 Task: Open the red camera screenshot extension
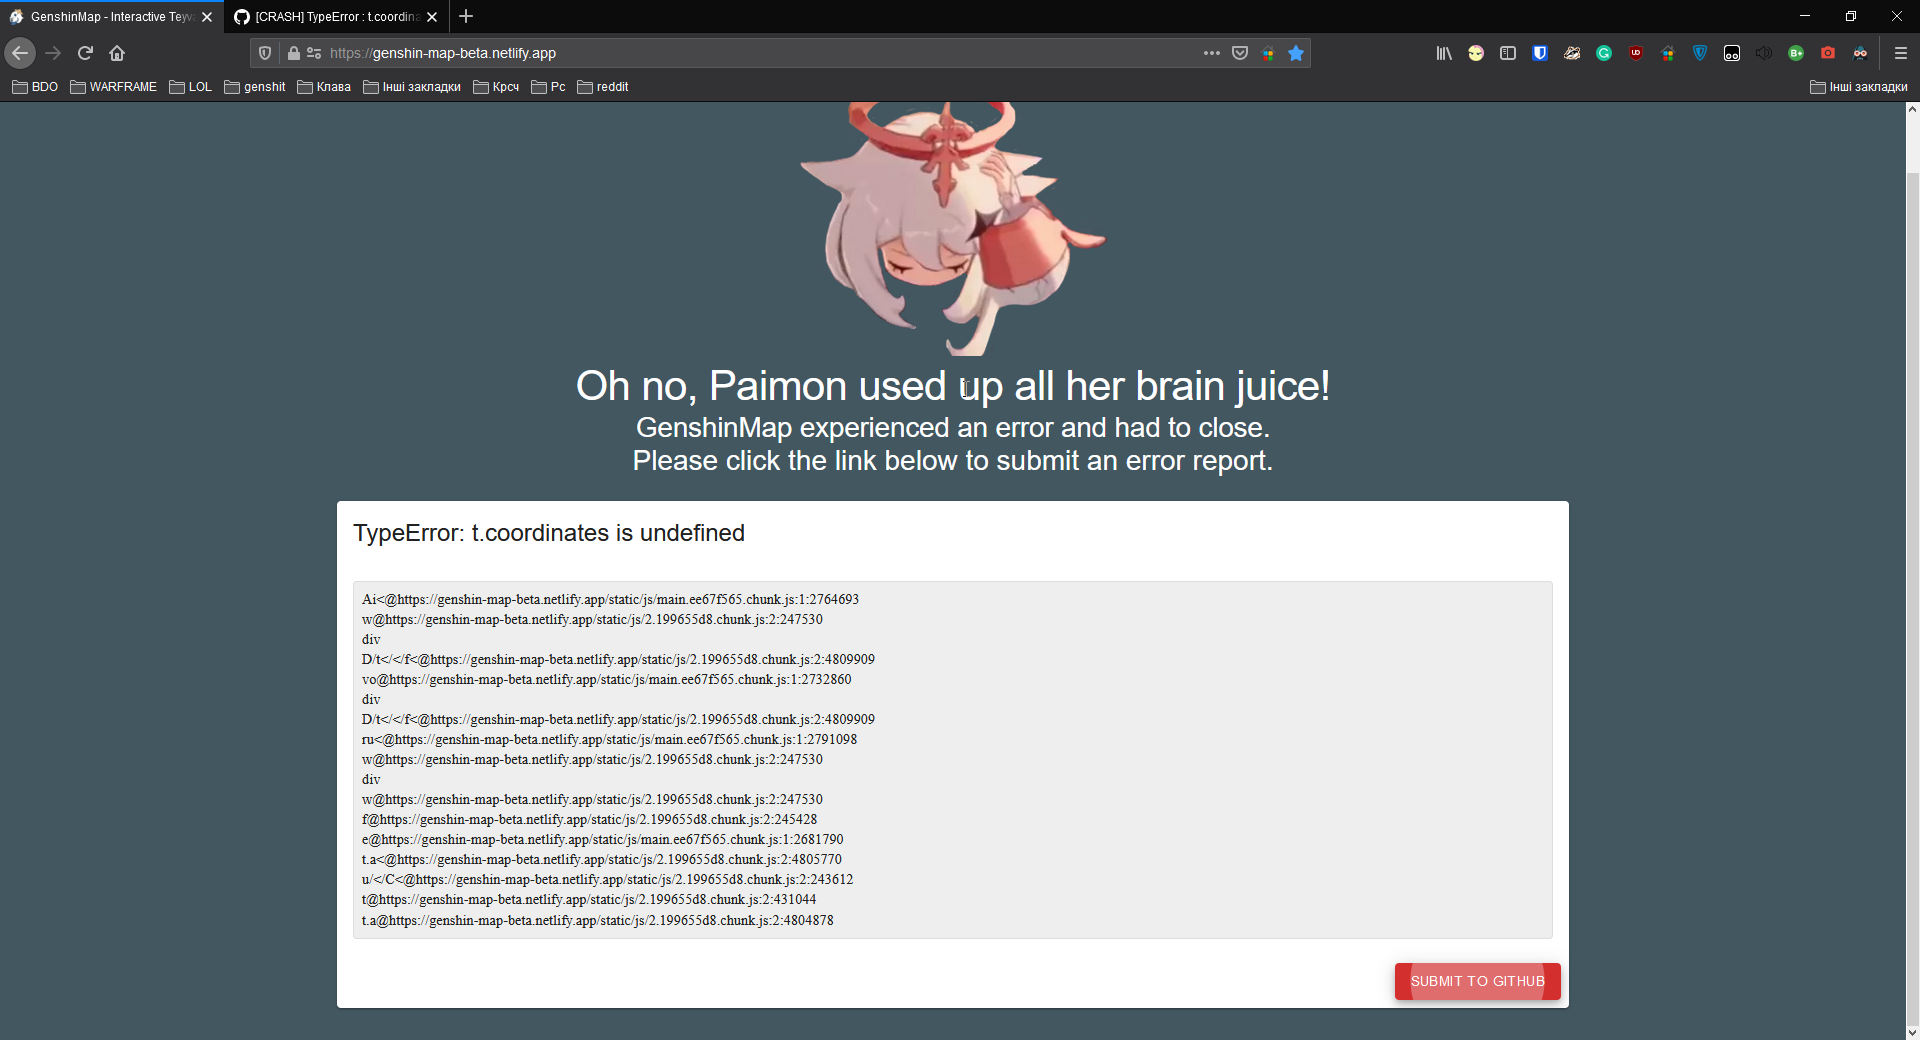[1828, 53]
